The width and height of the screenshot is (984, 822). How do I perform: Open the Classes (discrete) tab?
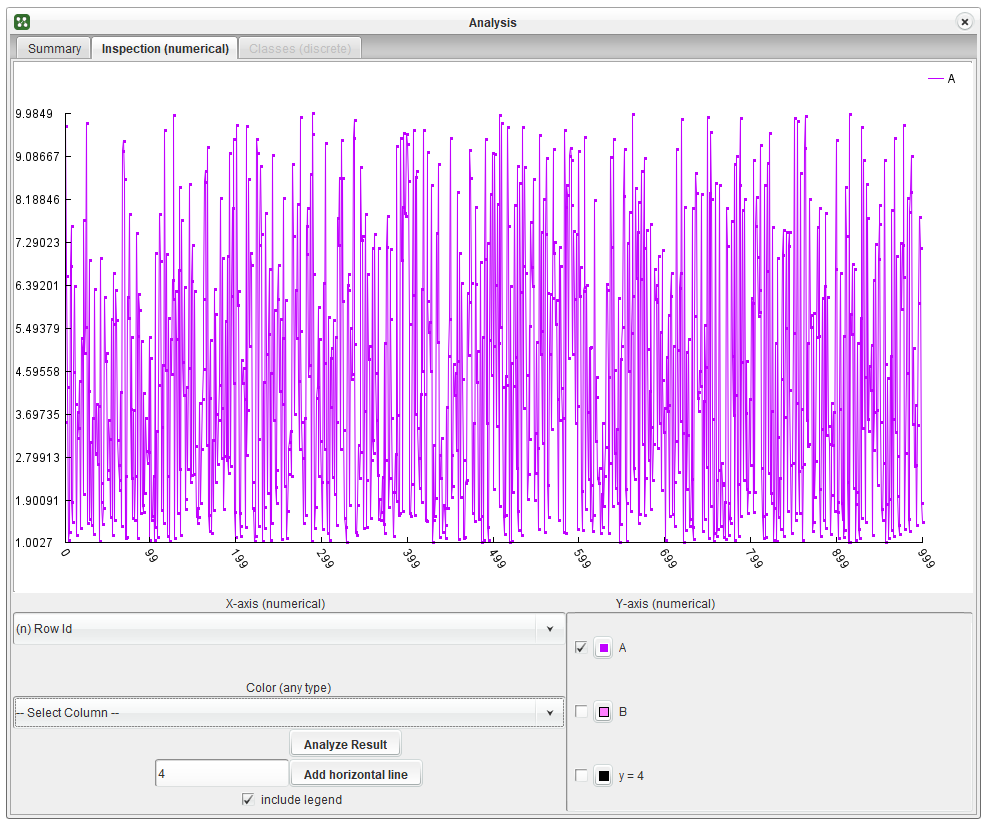point(300,48)
